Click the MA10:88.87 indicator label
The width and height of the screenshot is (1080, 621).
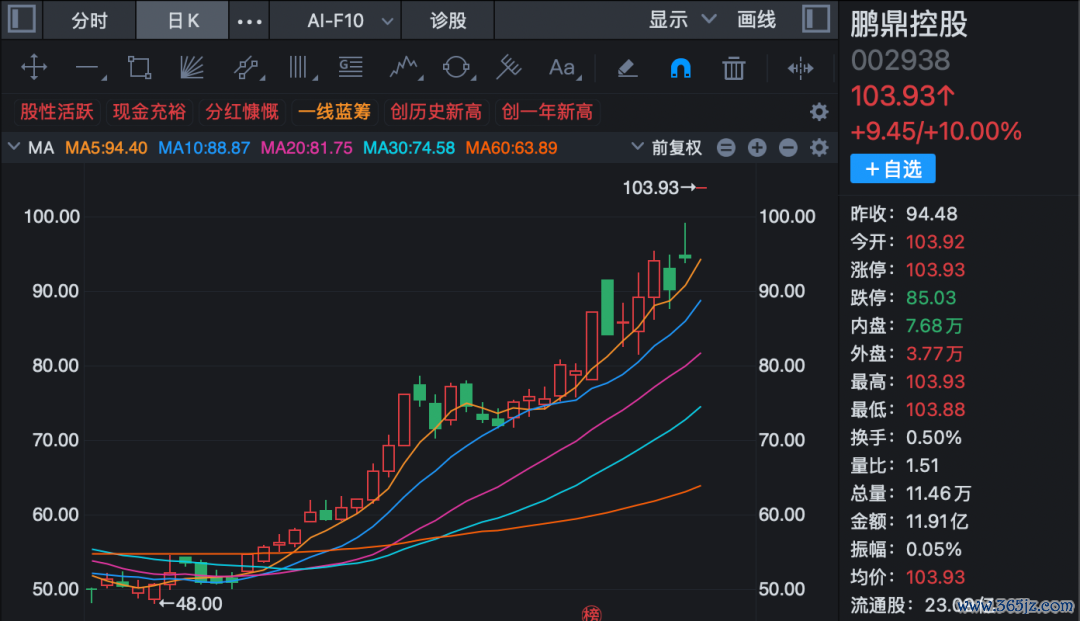204,148
